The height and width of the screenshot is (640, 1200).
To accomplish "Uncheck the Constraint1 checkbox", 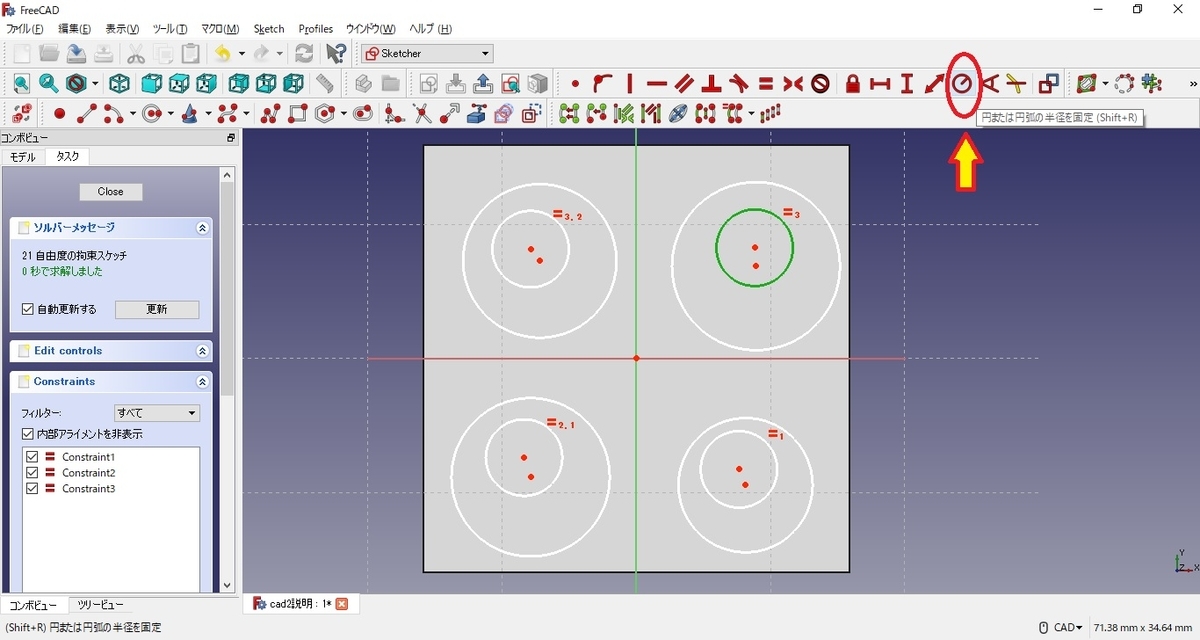I will click(x=32, y=457).
